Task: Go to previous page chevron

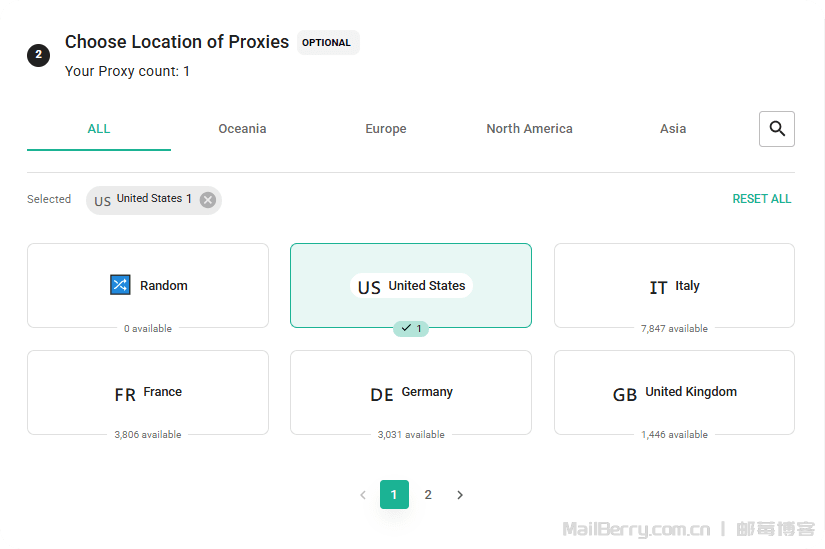Action: pos(363,495)
